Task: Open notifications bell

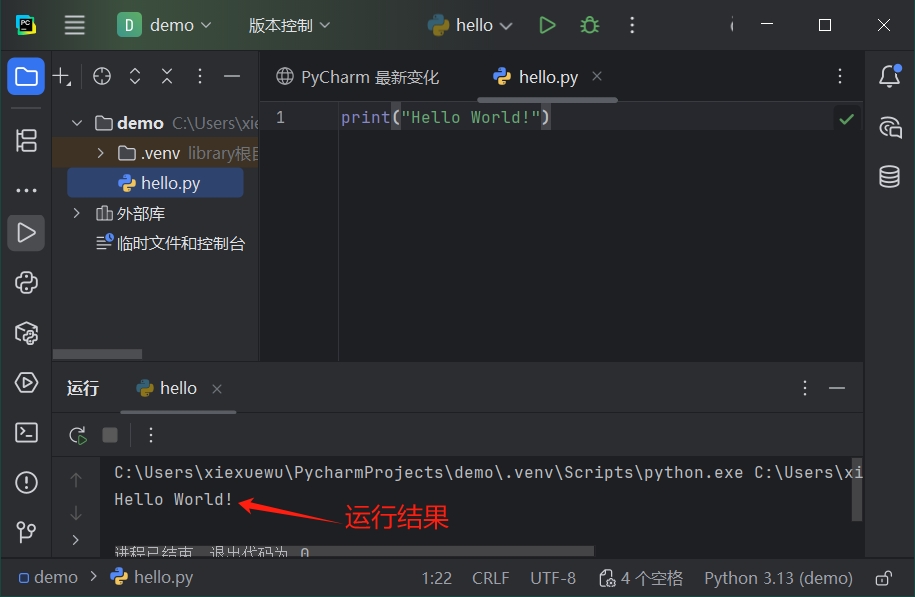Action: [x=889, y=76]
